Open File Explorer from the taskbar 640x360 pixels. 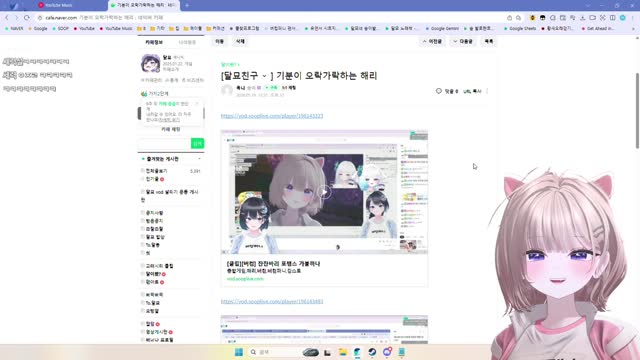342,352
